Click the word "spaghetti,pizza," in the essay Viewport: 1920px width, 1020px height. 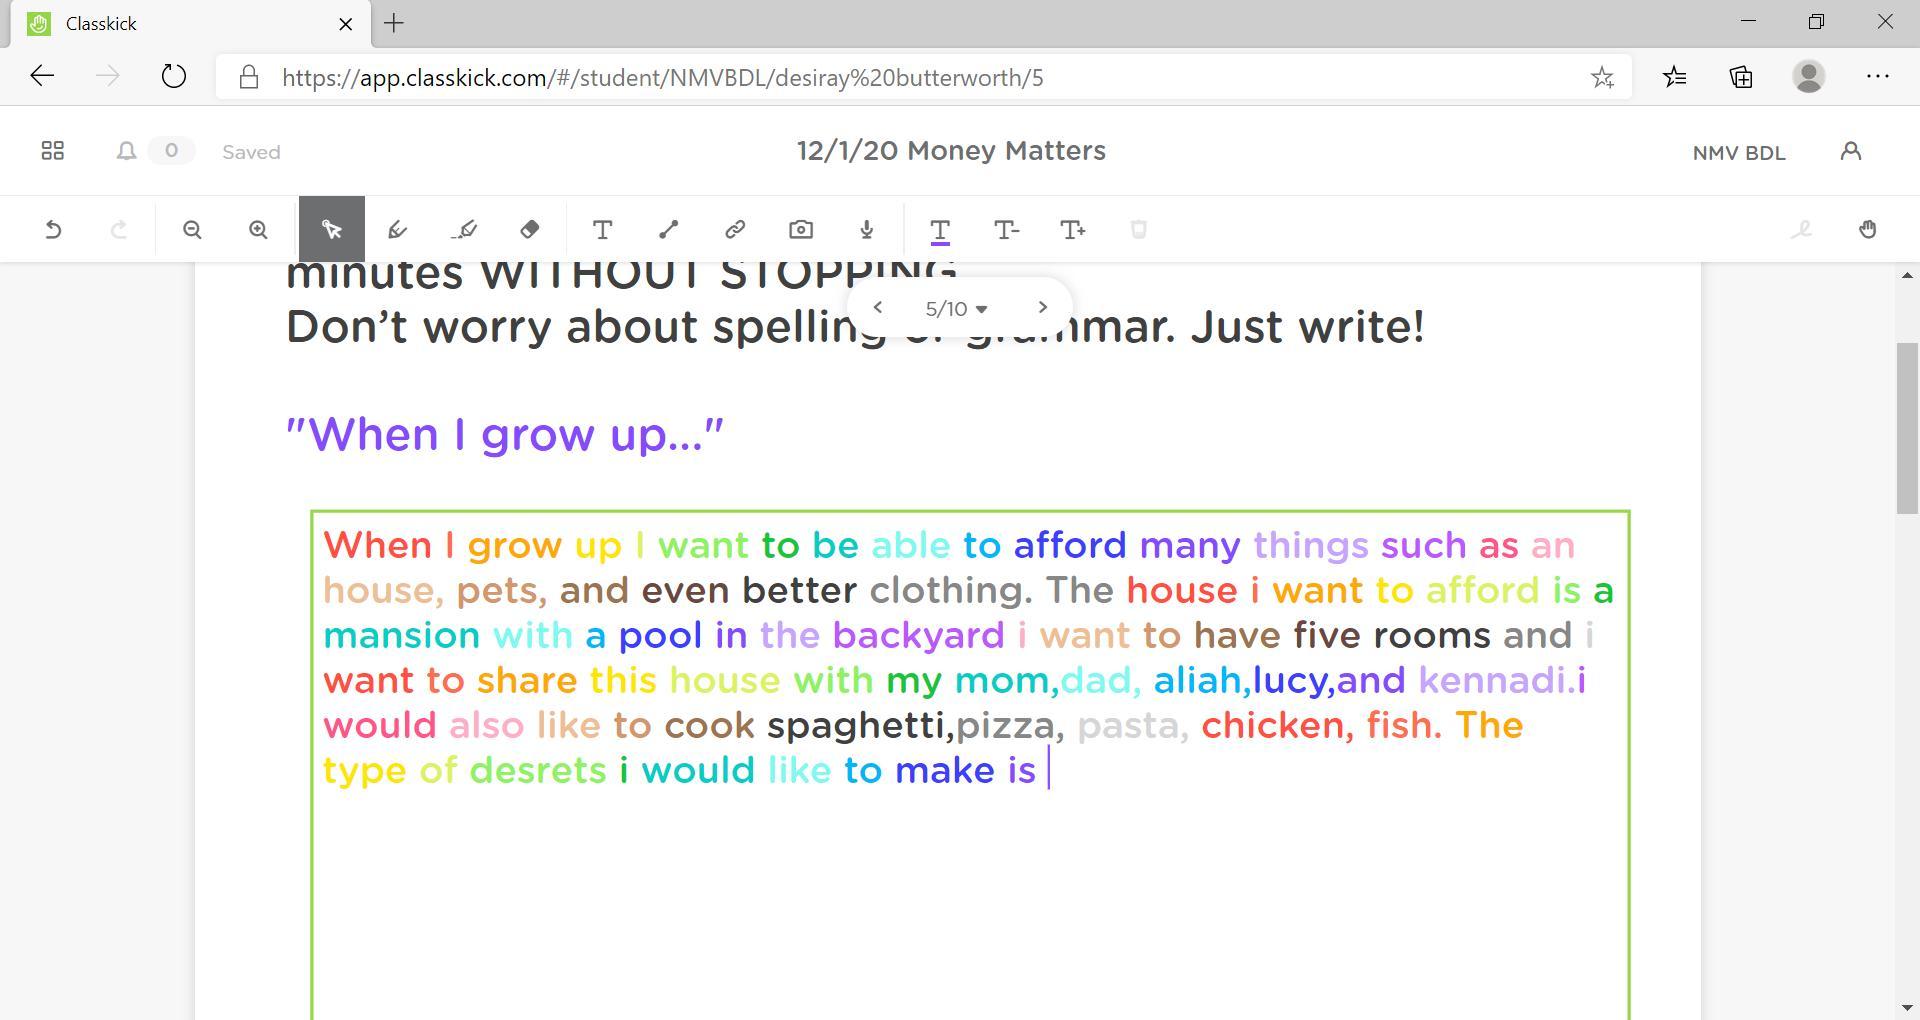(x=916, y=725)
